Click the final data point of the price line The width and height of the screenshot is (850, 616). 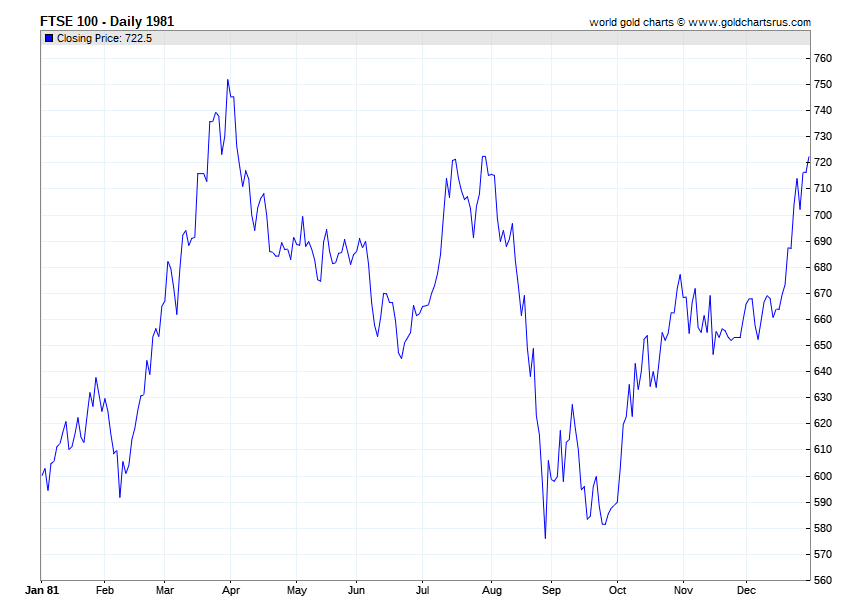808,158
